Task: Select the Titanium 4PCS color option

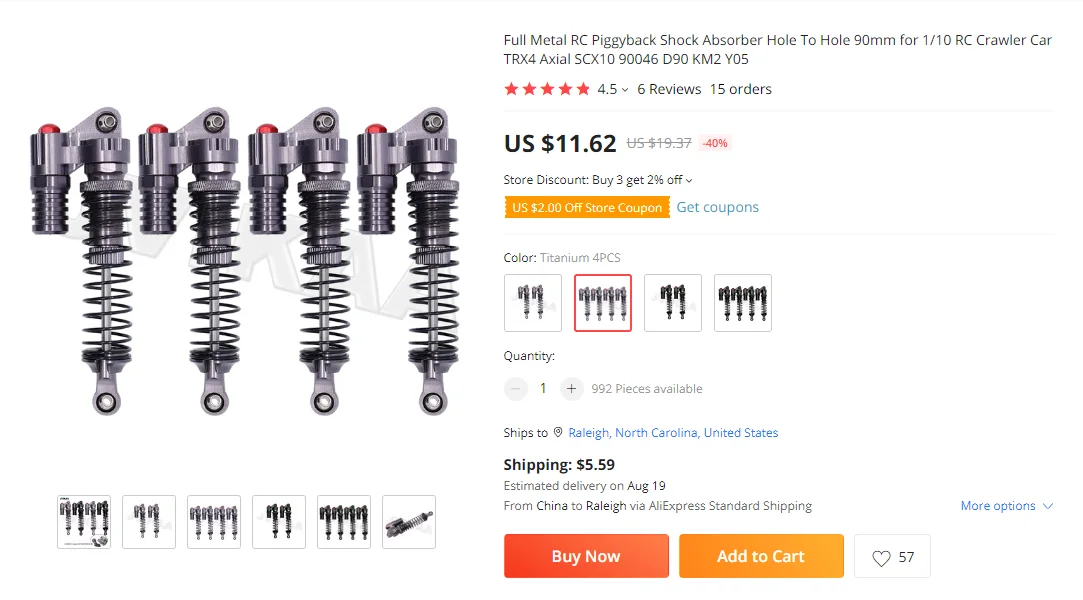Action: [x=603, y=303]
